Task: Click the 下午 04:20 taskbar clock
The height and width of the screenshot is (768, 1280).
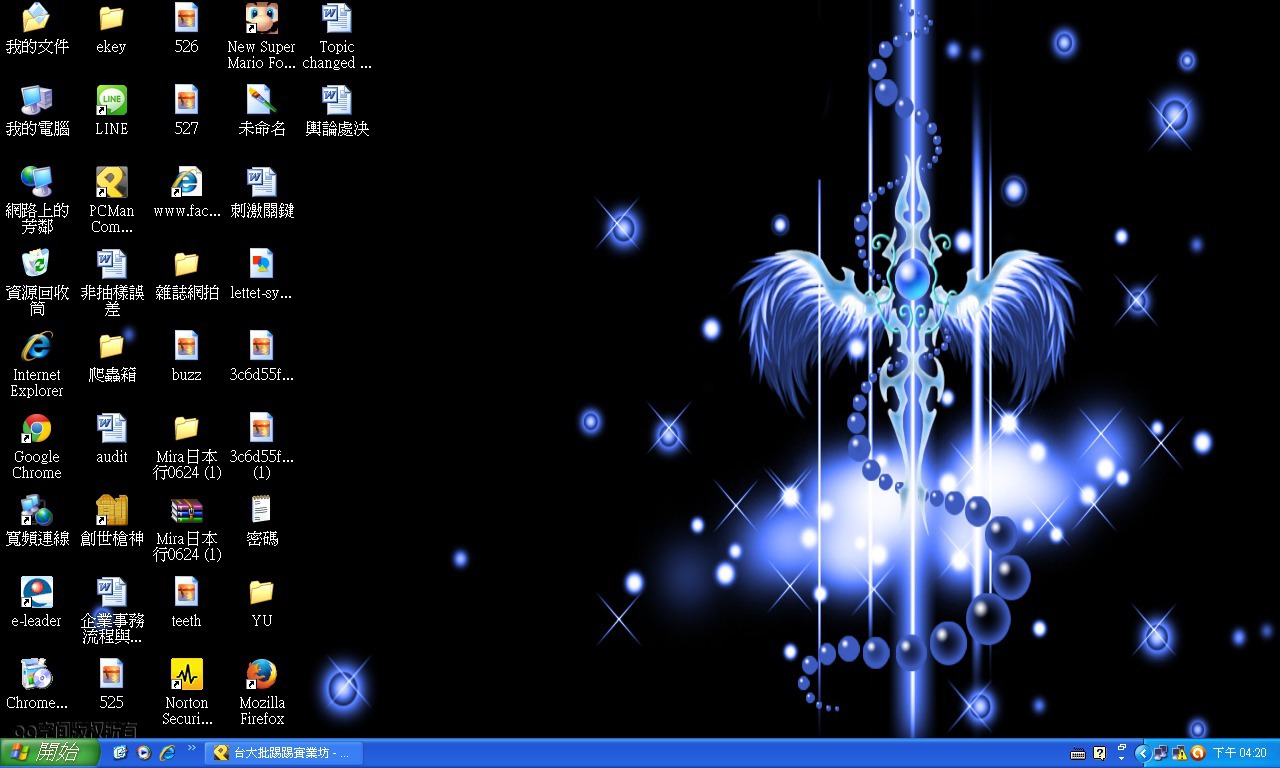Action: tap(1240, 753)
